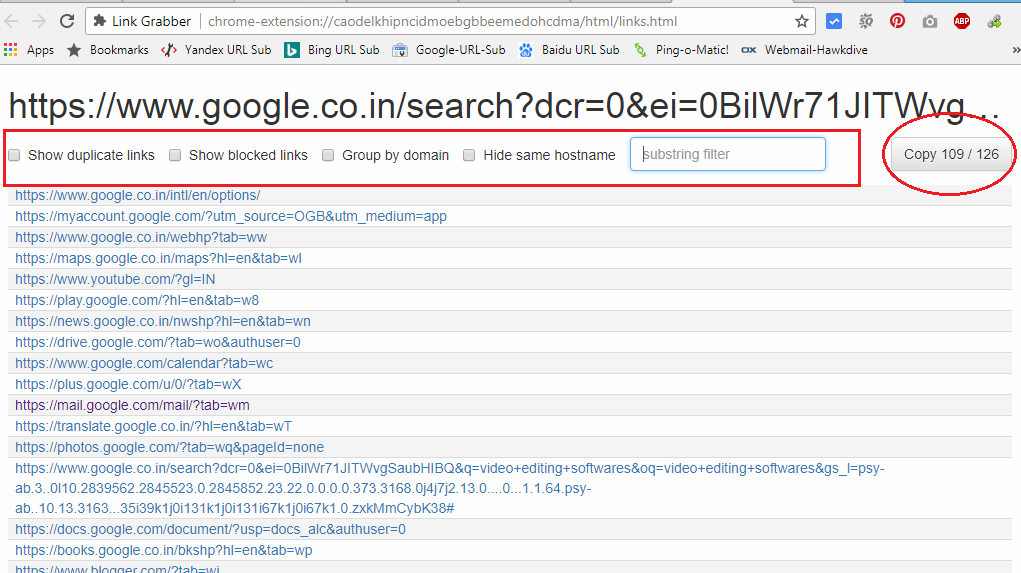Open the www.youtube.com link
This screenshot has width=1021, height=573.
[x=115, y=279]
